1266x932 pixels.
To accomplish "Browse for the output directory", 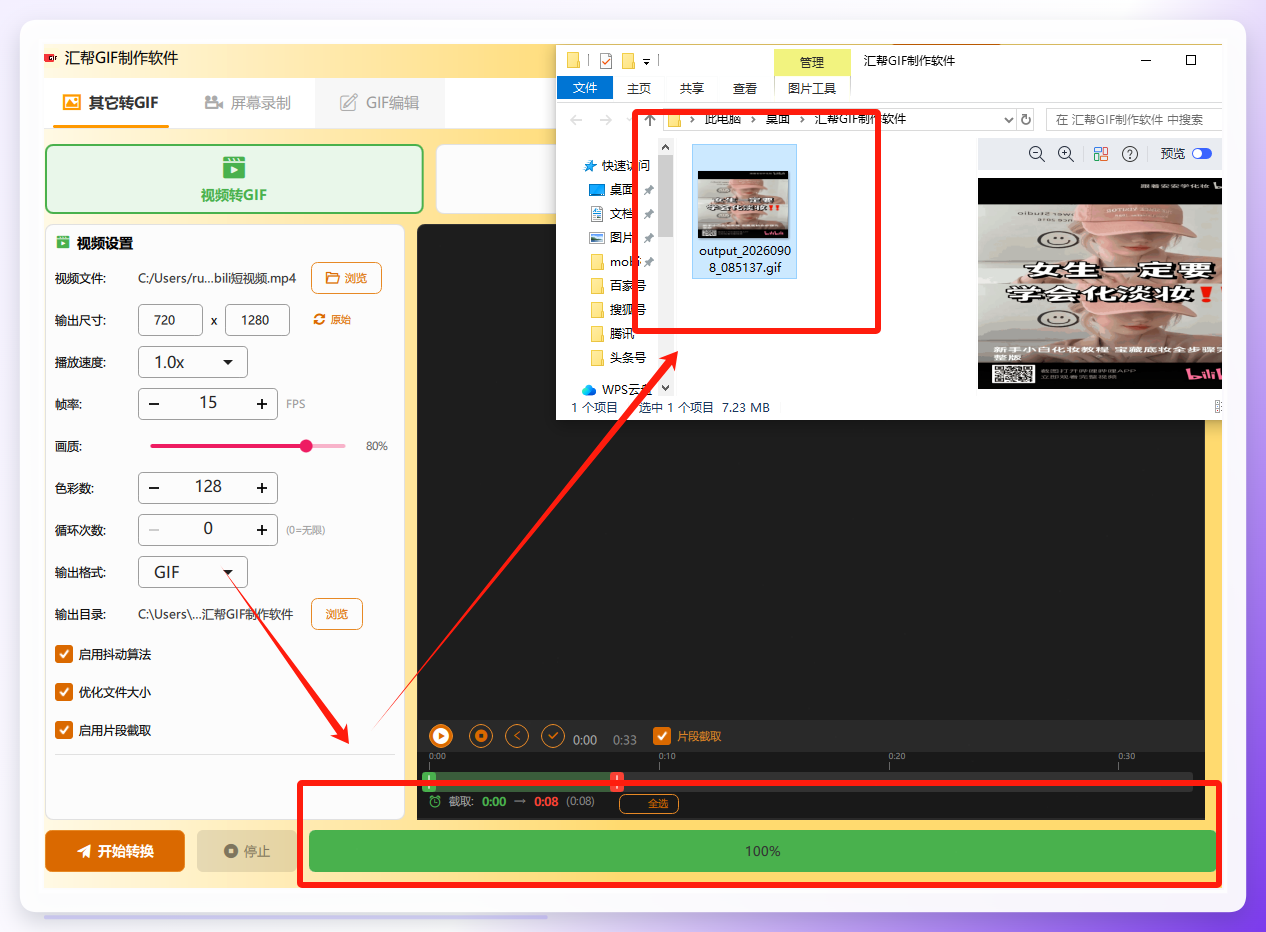I will coord(337,614).
